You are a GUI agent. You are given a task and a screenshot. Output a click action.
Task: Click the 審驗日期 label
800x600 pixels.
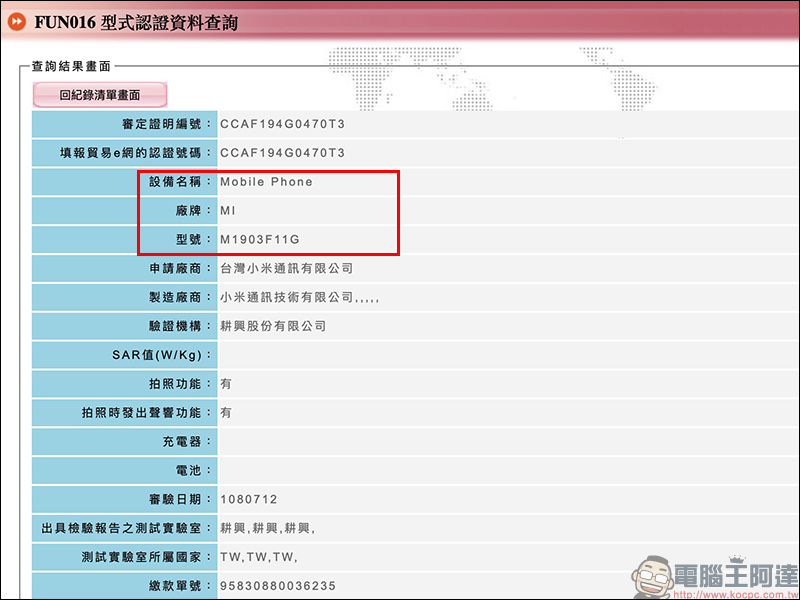180,499
